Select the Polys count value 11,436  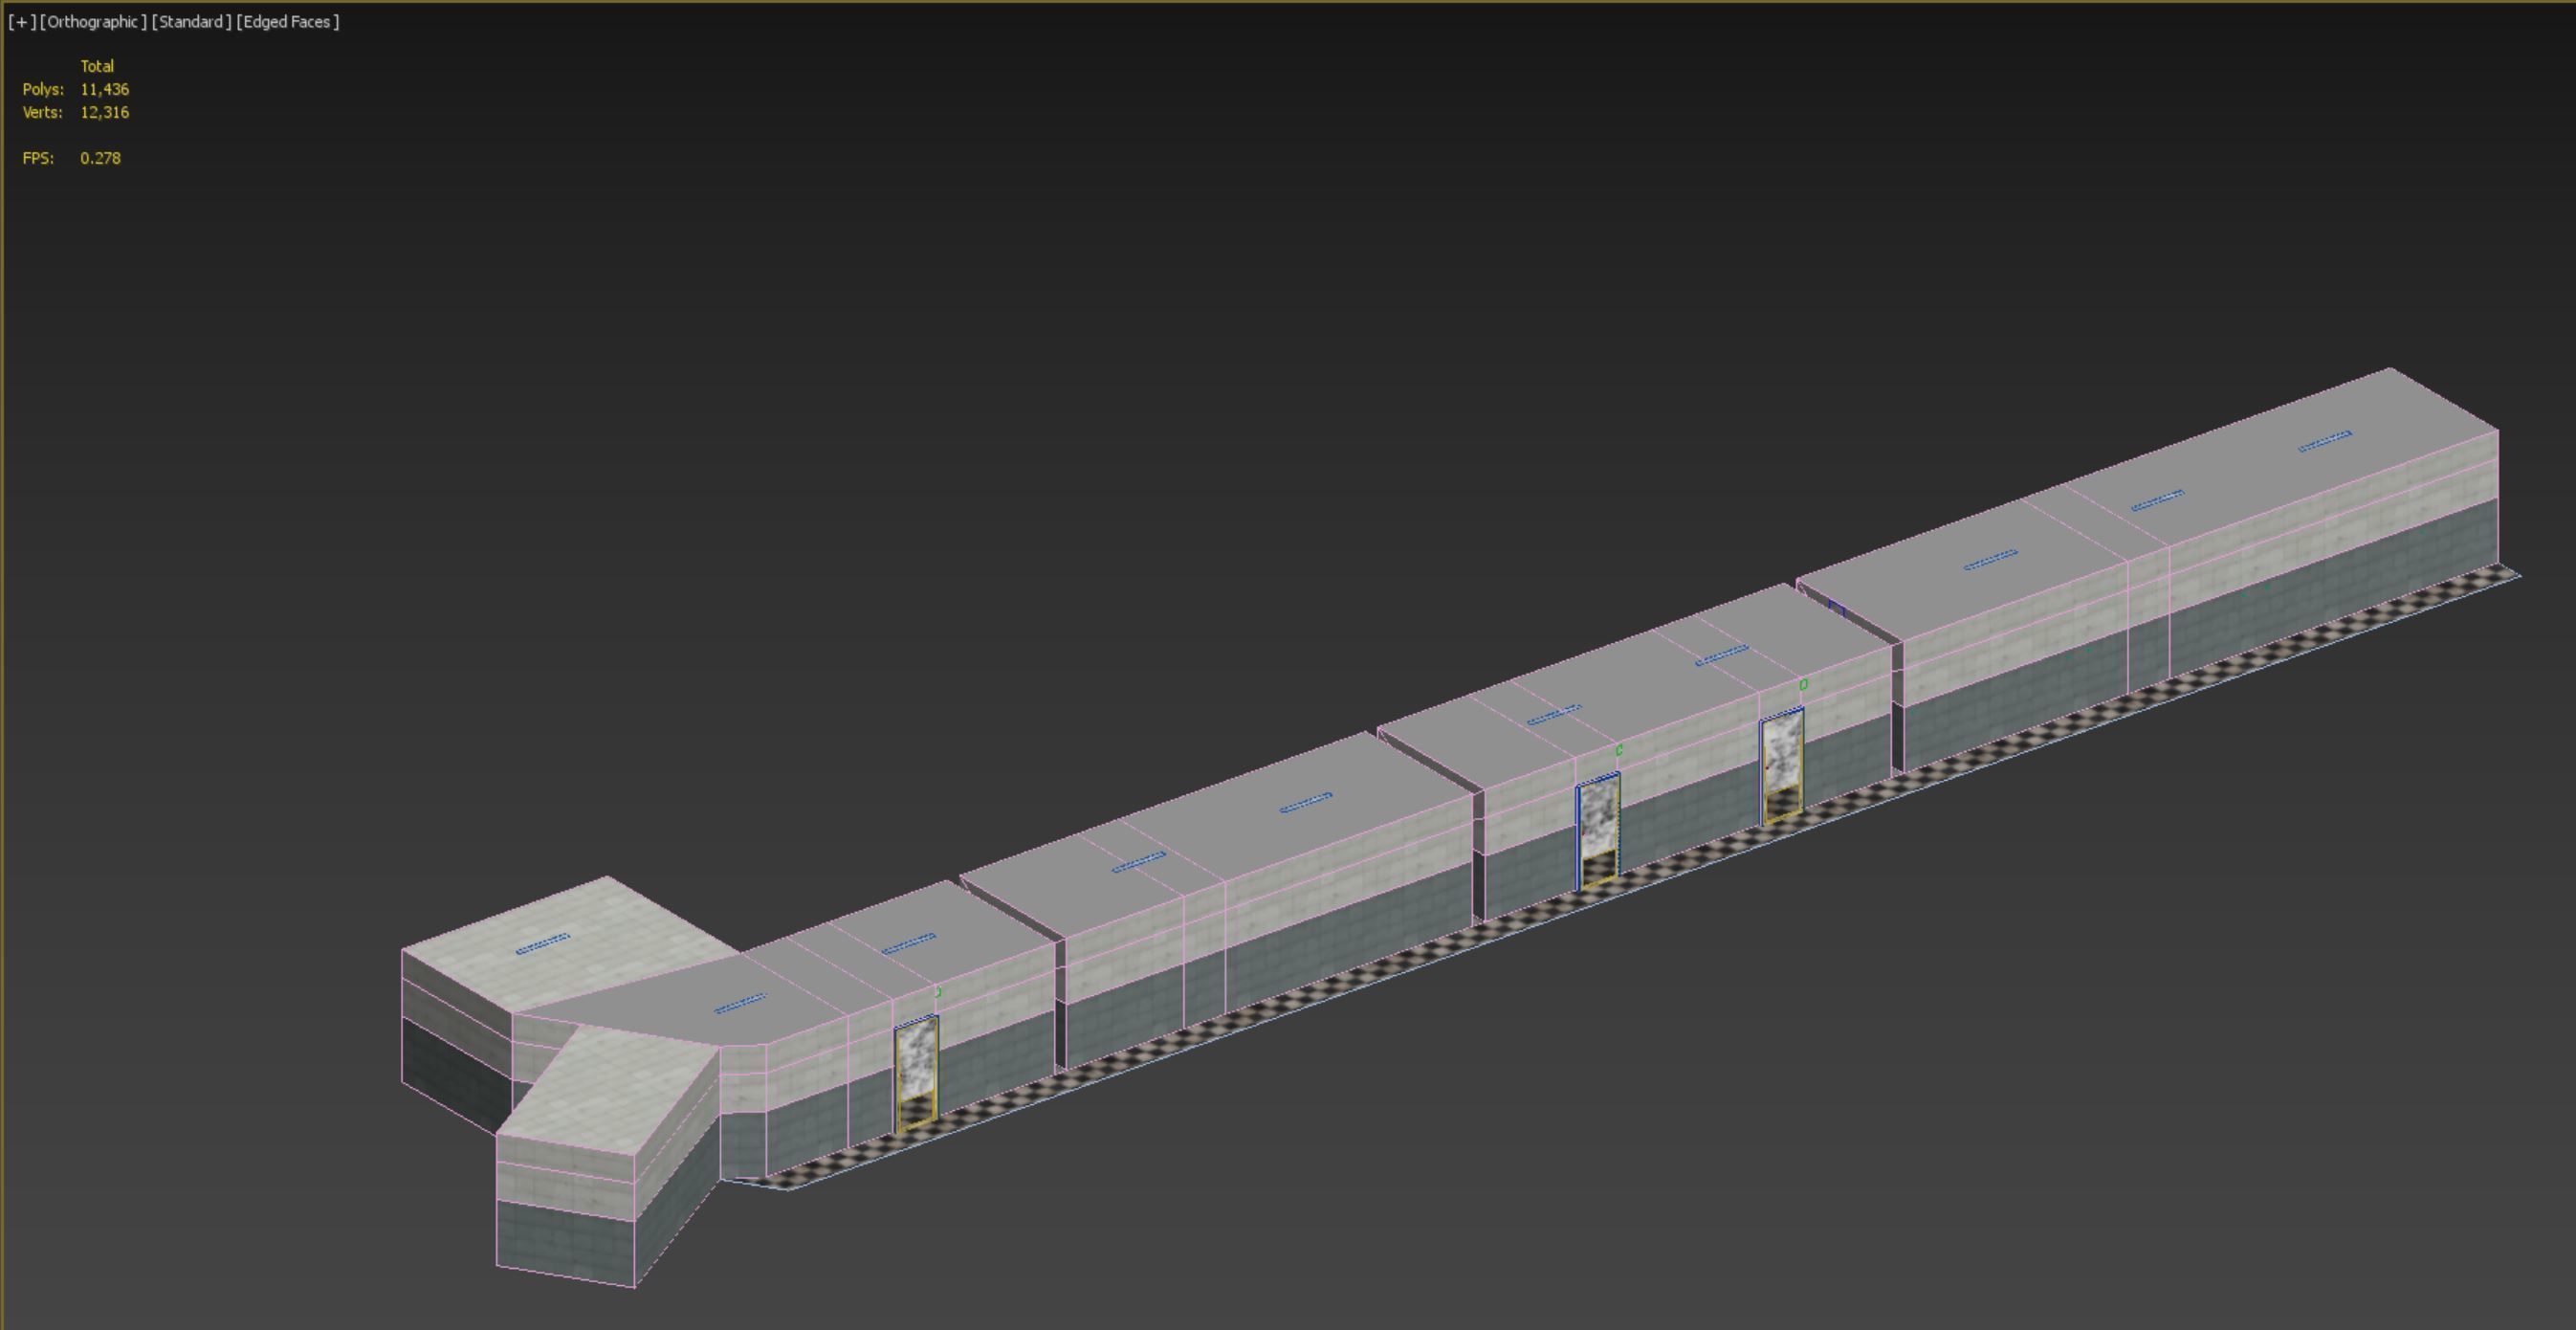coord(105,89)
